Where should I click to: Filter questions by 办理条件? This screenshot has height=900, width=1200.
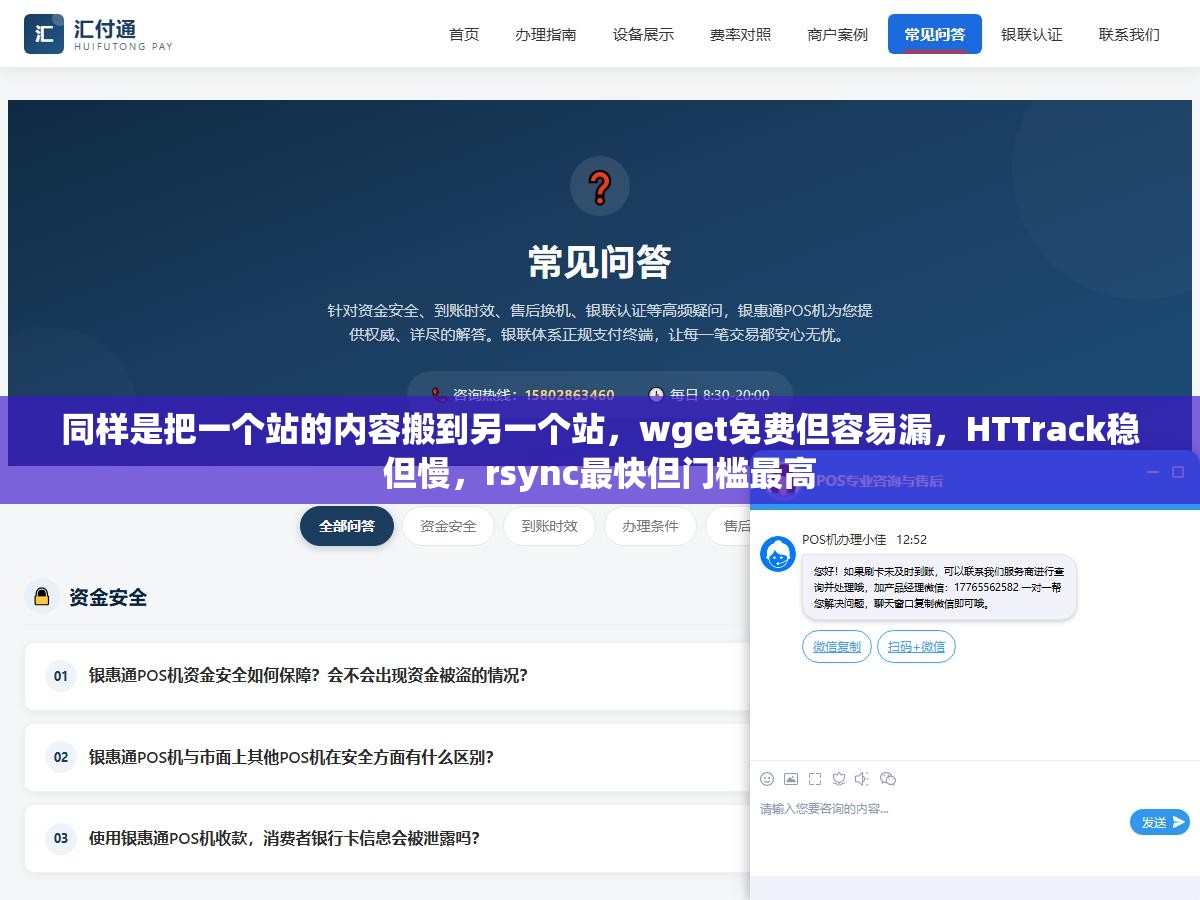[x=650, y=526]
